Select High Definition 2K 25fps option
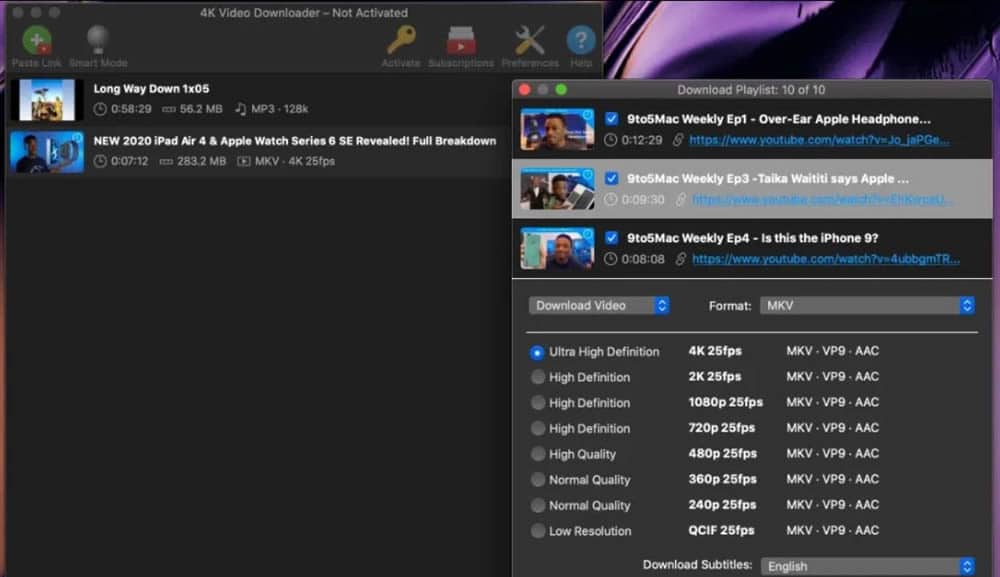The width and height of the screenshot is (1000, 577). 538,377
